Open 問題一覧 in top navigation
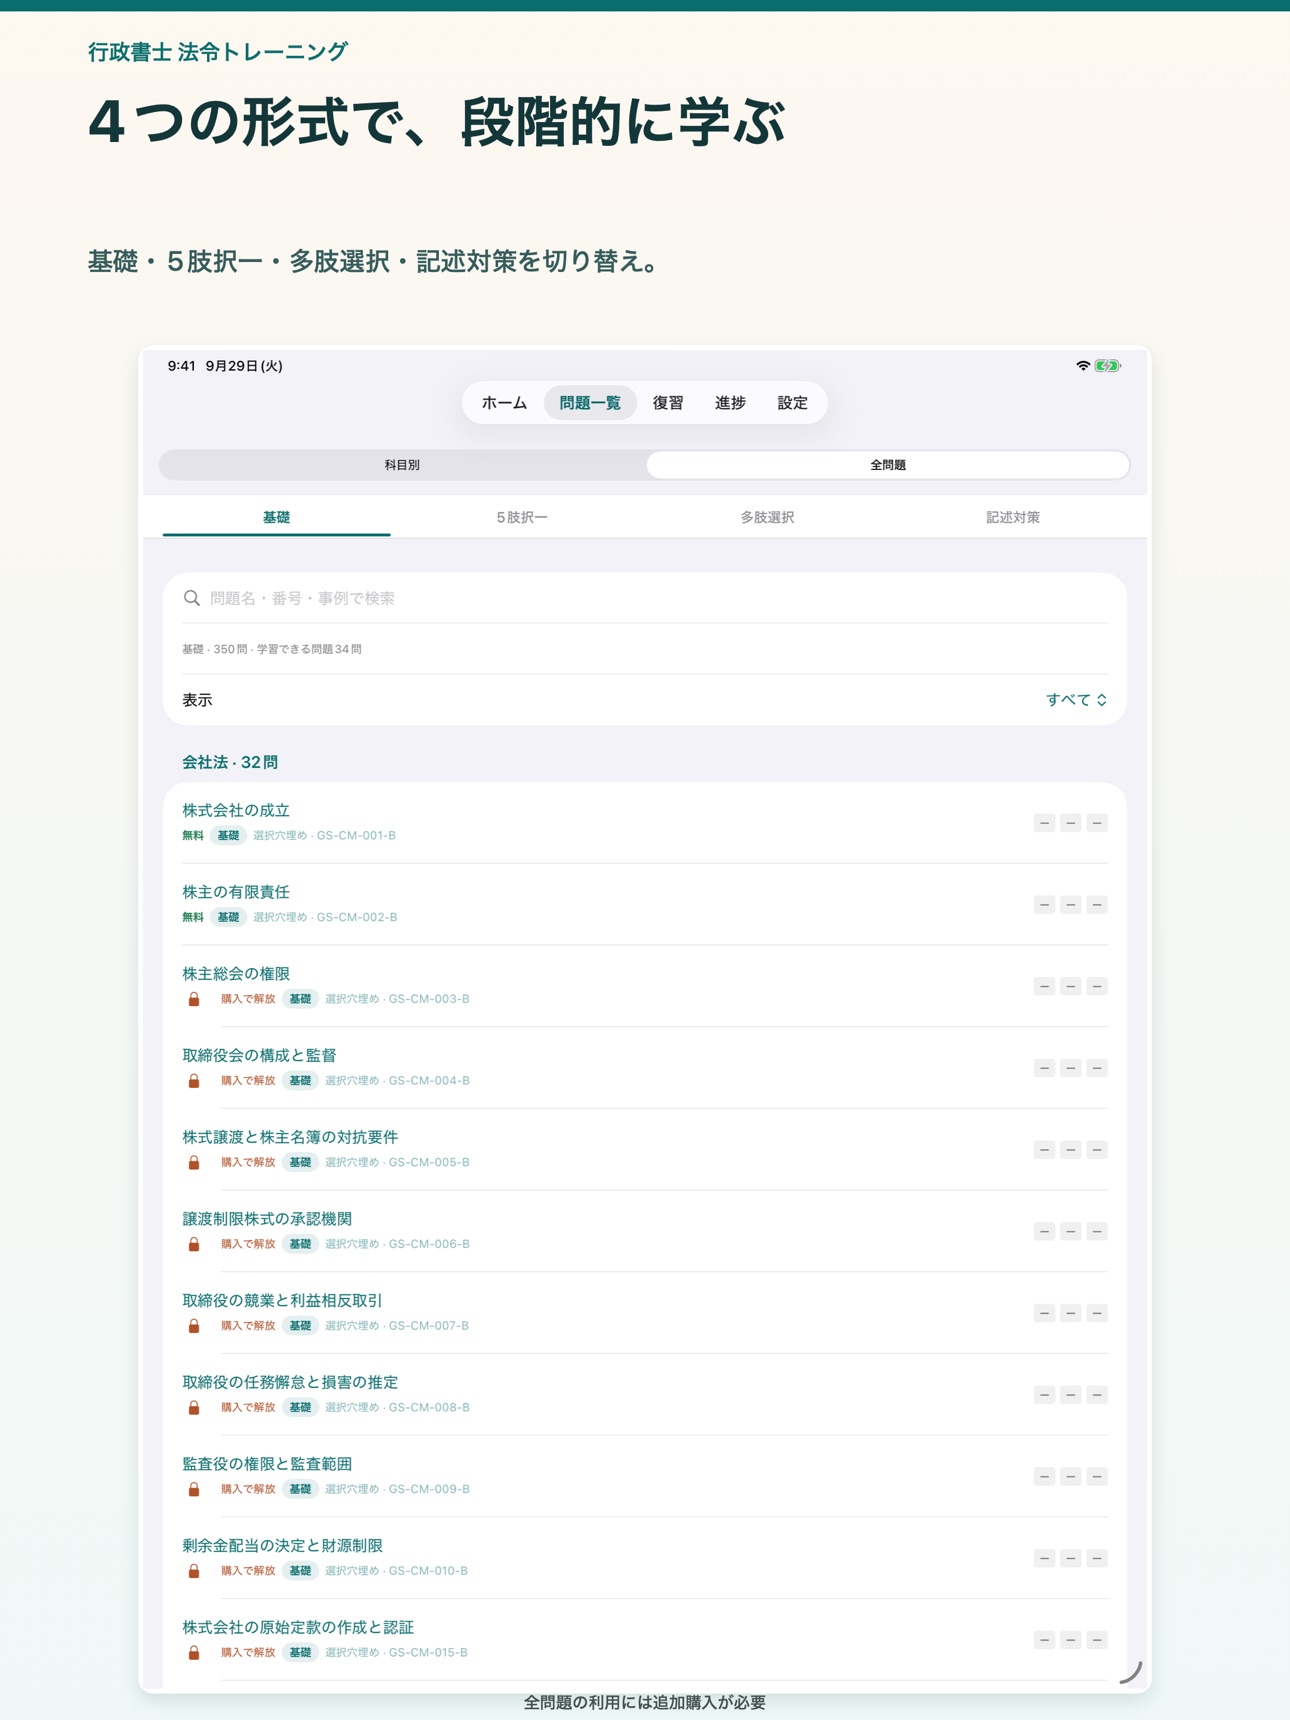Image resolution: width=1290 pixels, height=1720 pixels. pyautogui.click(x=590, y=403)
